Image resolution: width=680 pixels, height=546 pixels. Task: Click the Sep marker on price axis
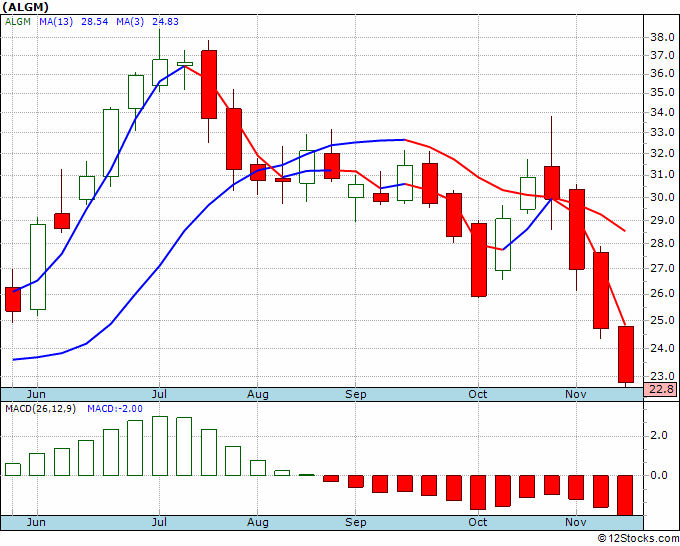pyautogui.click(x=356, y=394)
